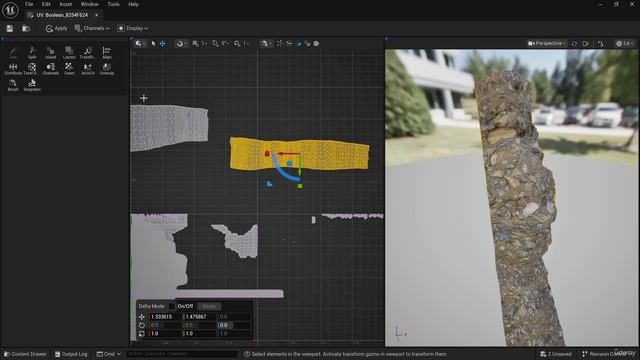Click the Revision Control button
Viewport: 640px width, 360px height.
pyautogui.click(x=608, y=354)
